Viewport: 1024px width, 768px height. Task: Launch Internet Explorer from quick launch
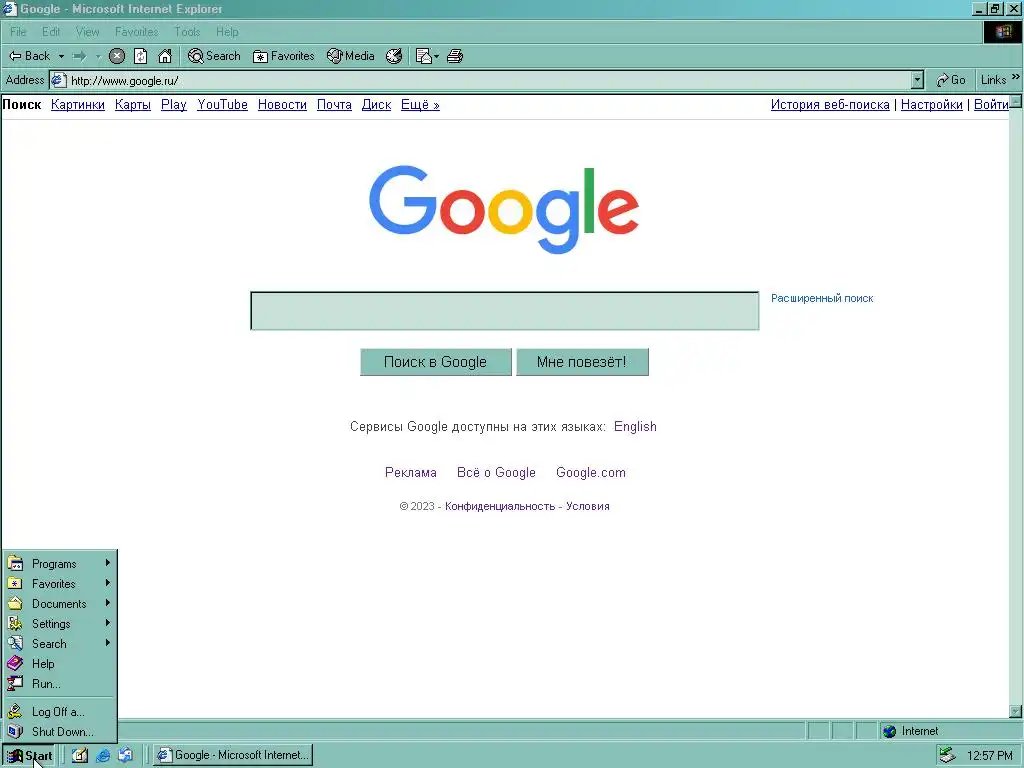(x=103, y=755)
